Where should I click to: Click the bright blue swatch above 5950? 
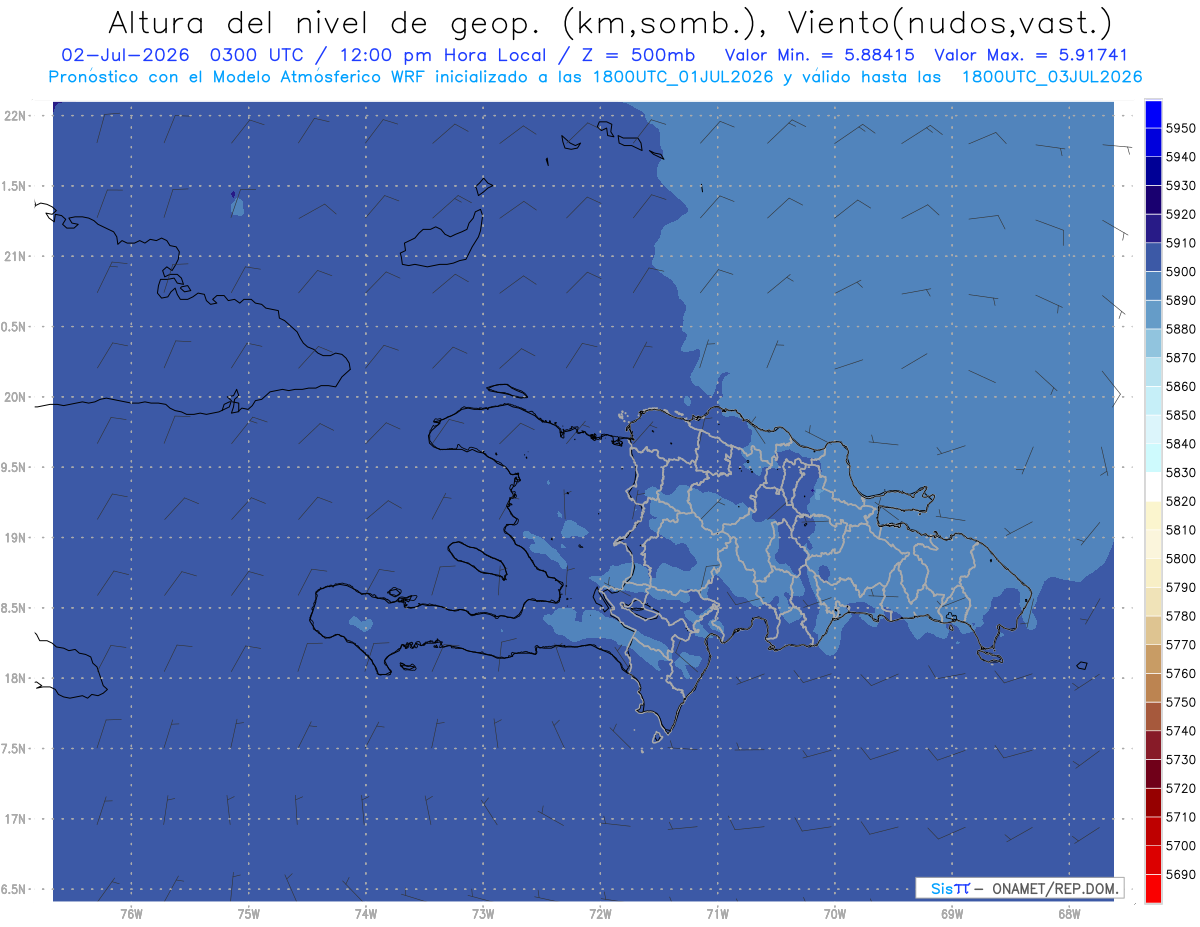coord(1153,114)
